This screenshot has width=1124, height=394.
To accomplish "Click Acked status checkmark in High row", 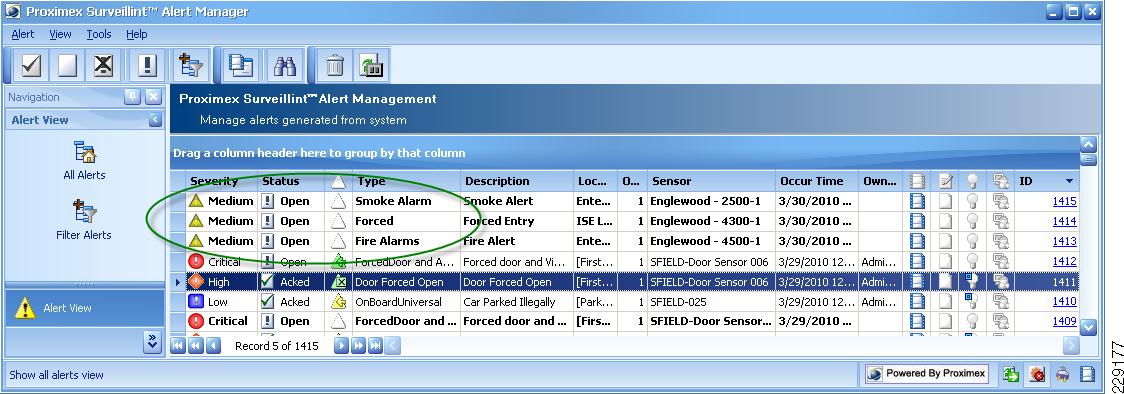I will click(267, 282).
